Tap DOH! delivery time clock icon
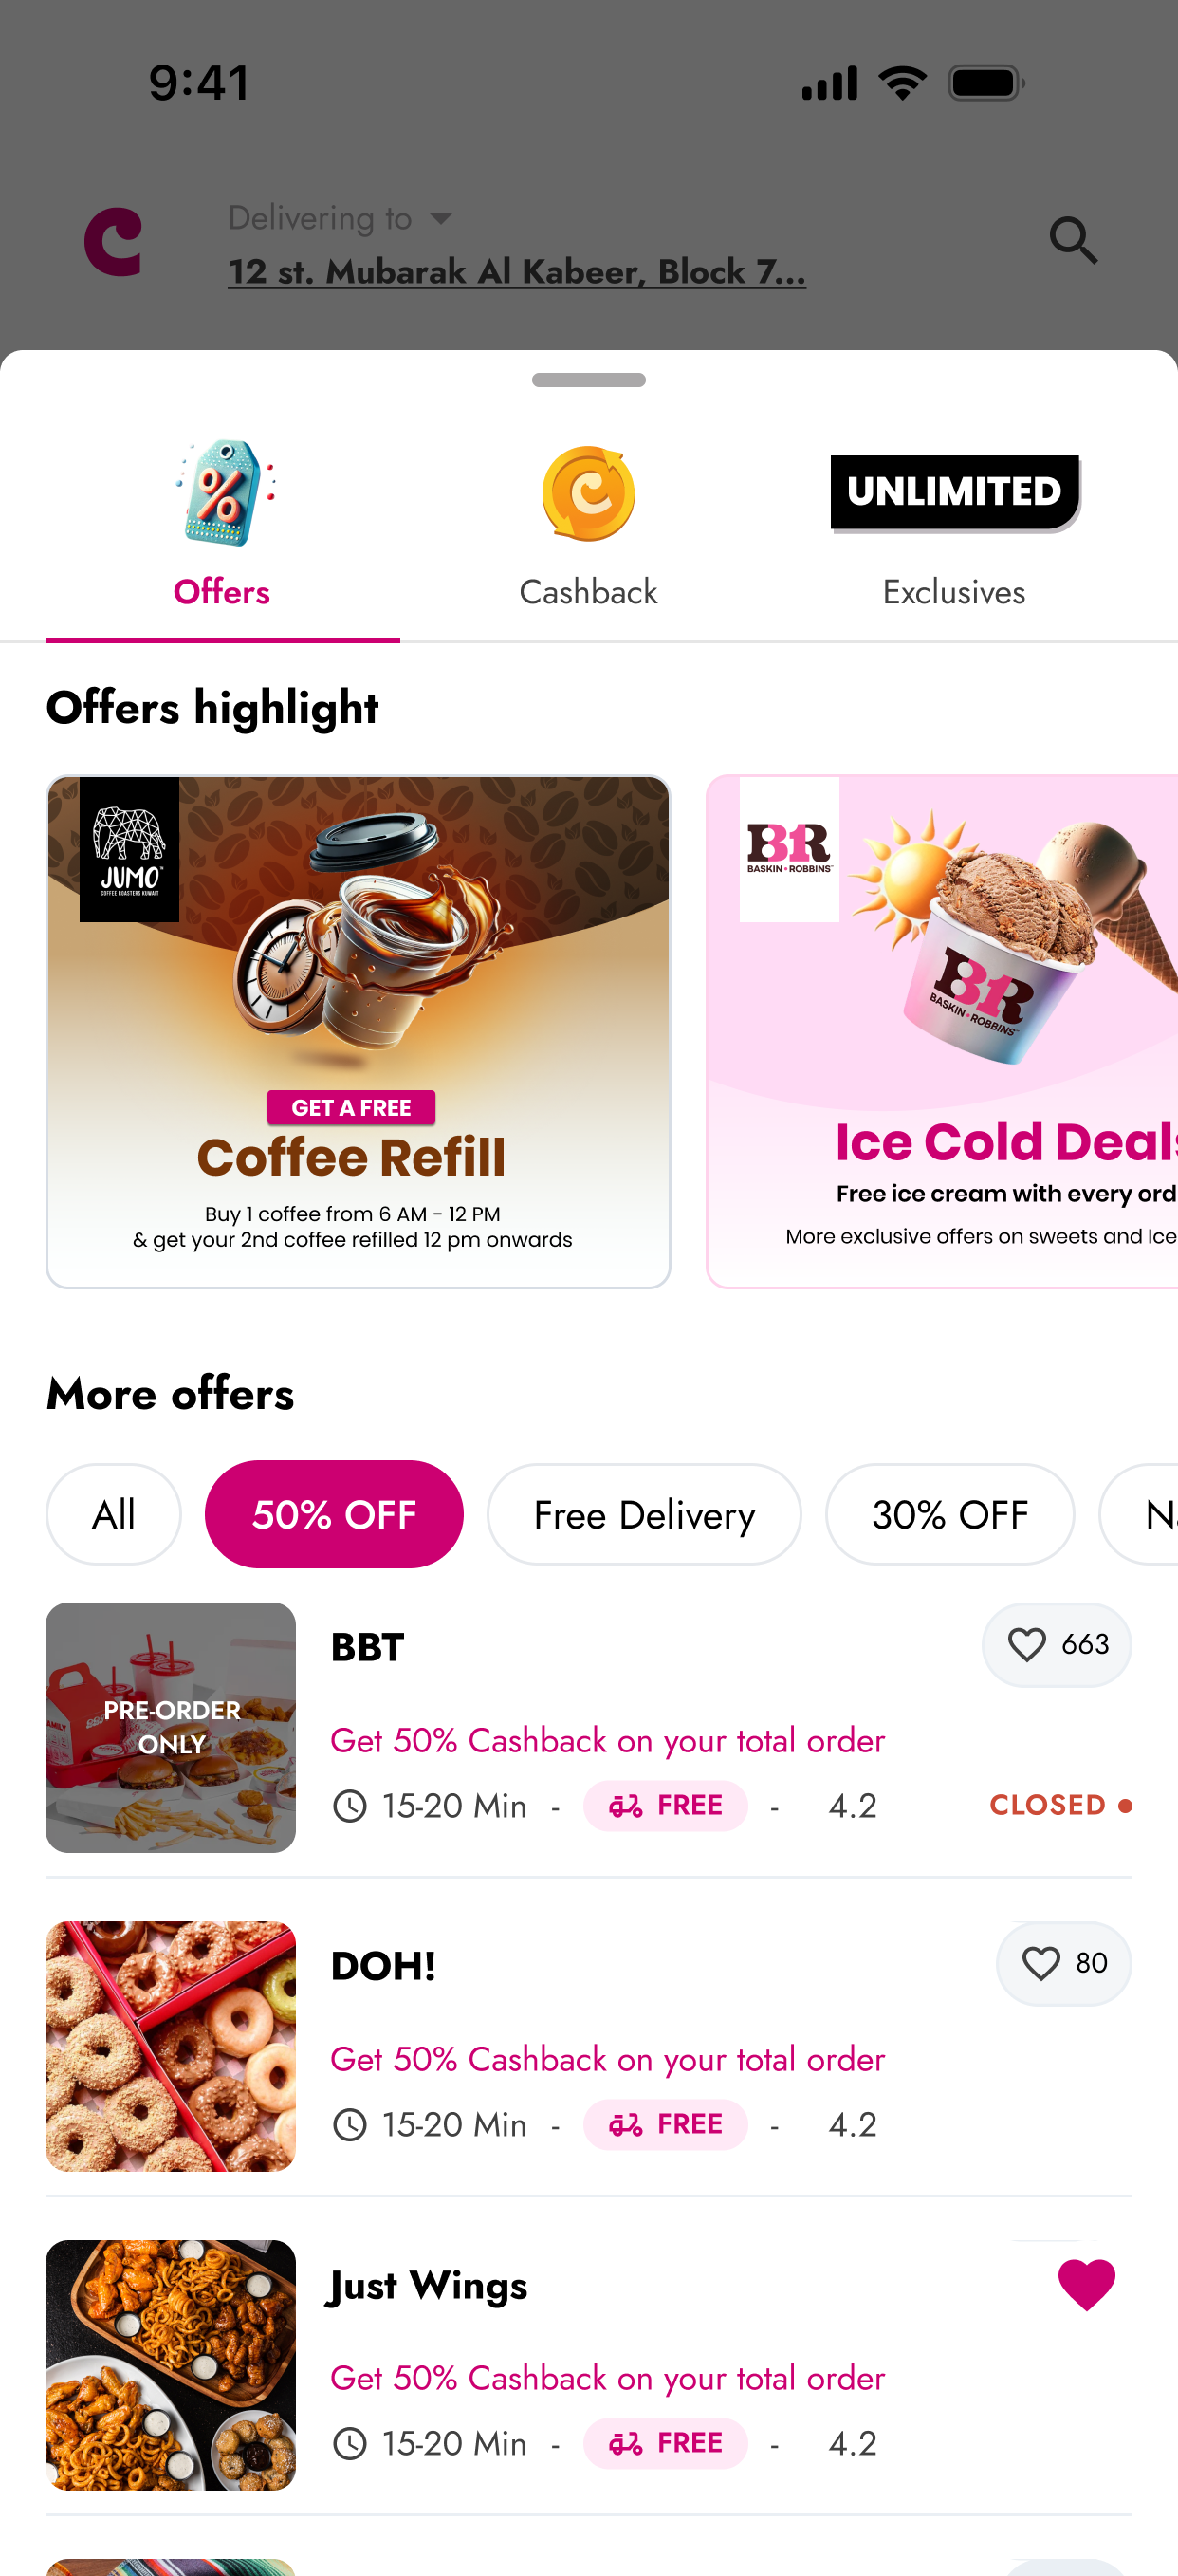The image size is (1178, 2576). tap(349, 2124)
